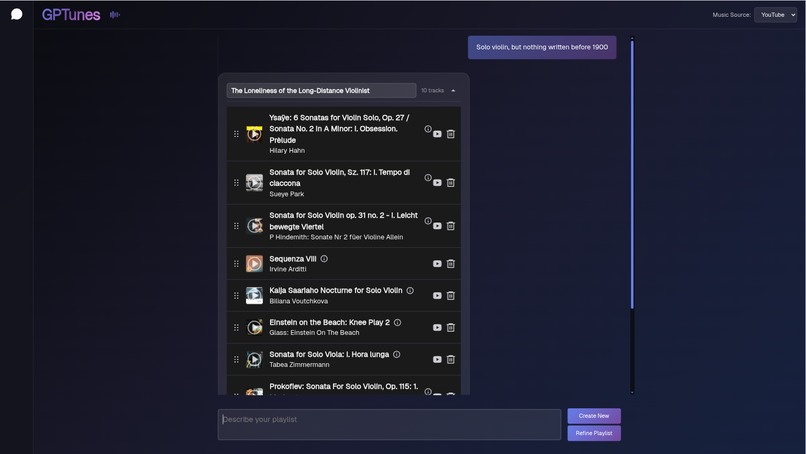Delete the Sueye Park track
This screenshot has height=454, width=806.
coord(451,183)
